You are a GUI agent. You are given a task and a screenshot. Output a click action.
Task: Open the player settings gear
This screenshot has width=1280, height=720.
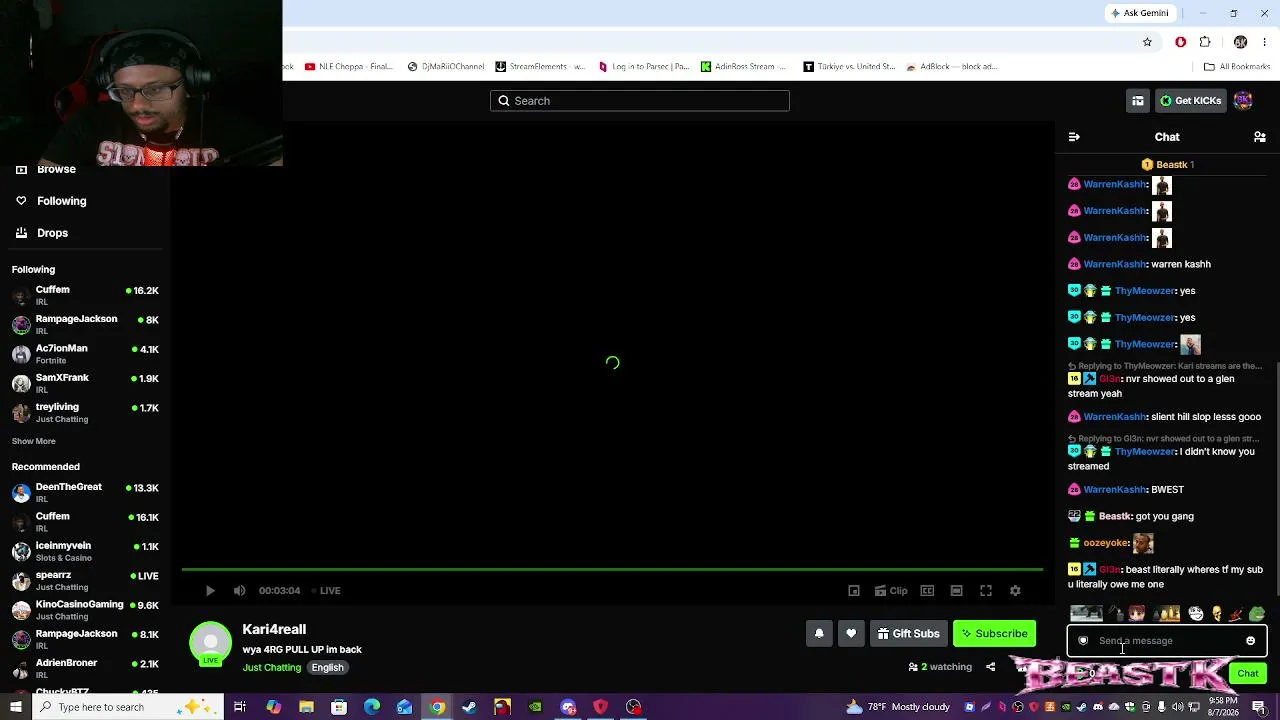[x=1015, y=591]
